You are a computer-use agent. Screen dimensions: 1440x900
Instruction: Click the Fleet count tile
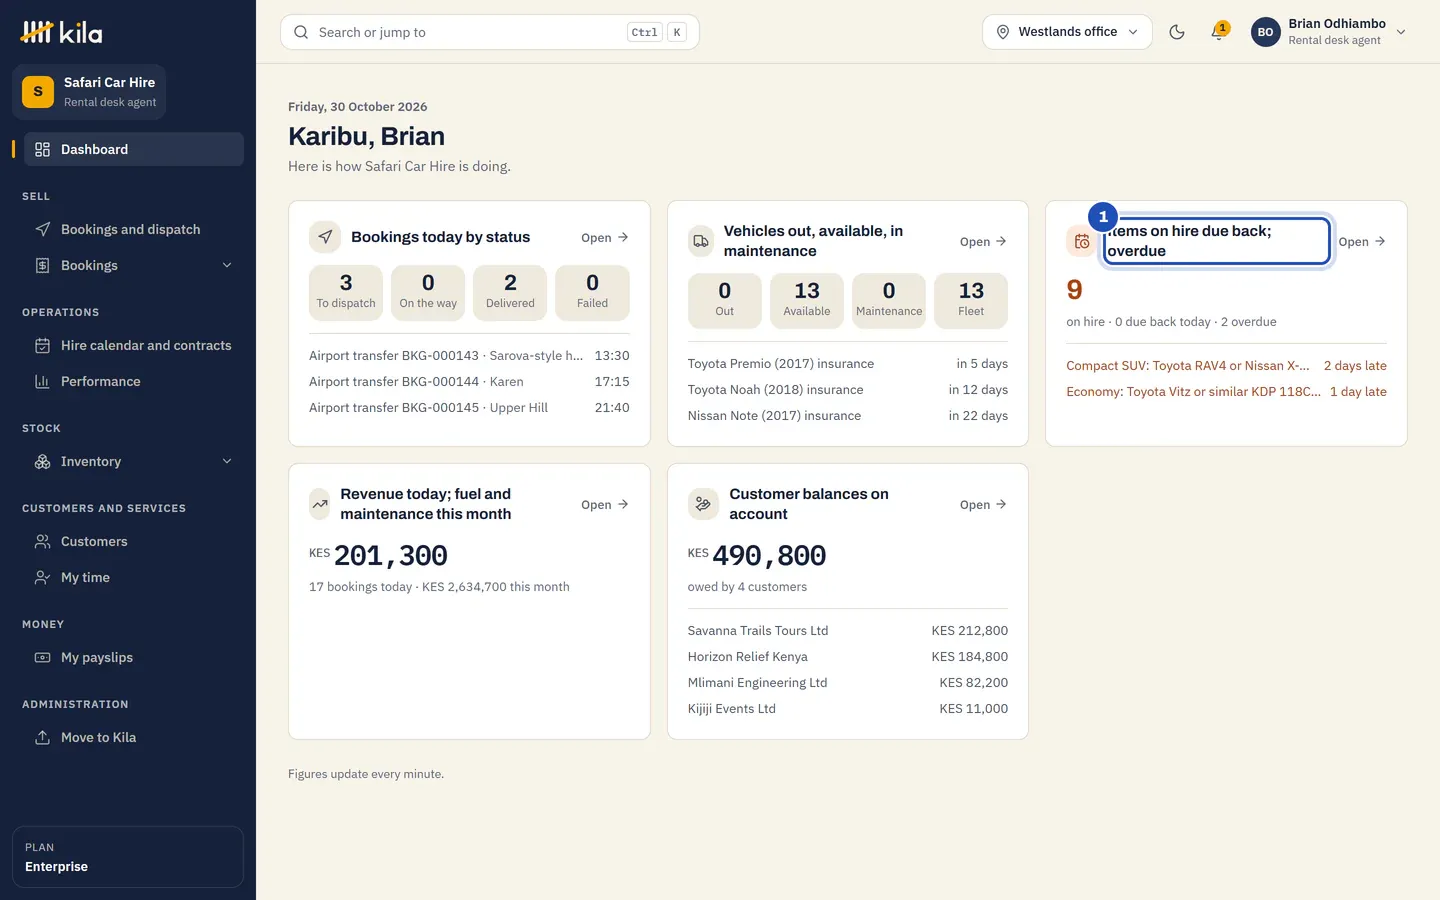[x=971, y=300]
